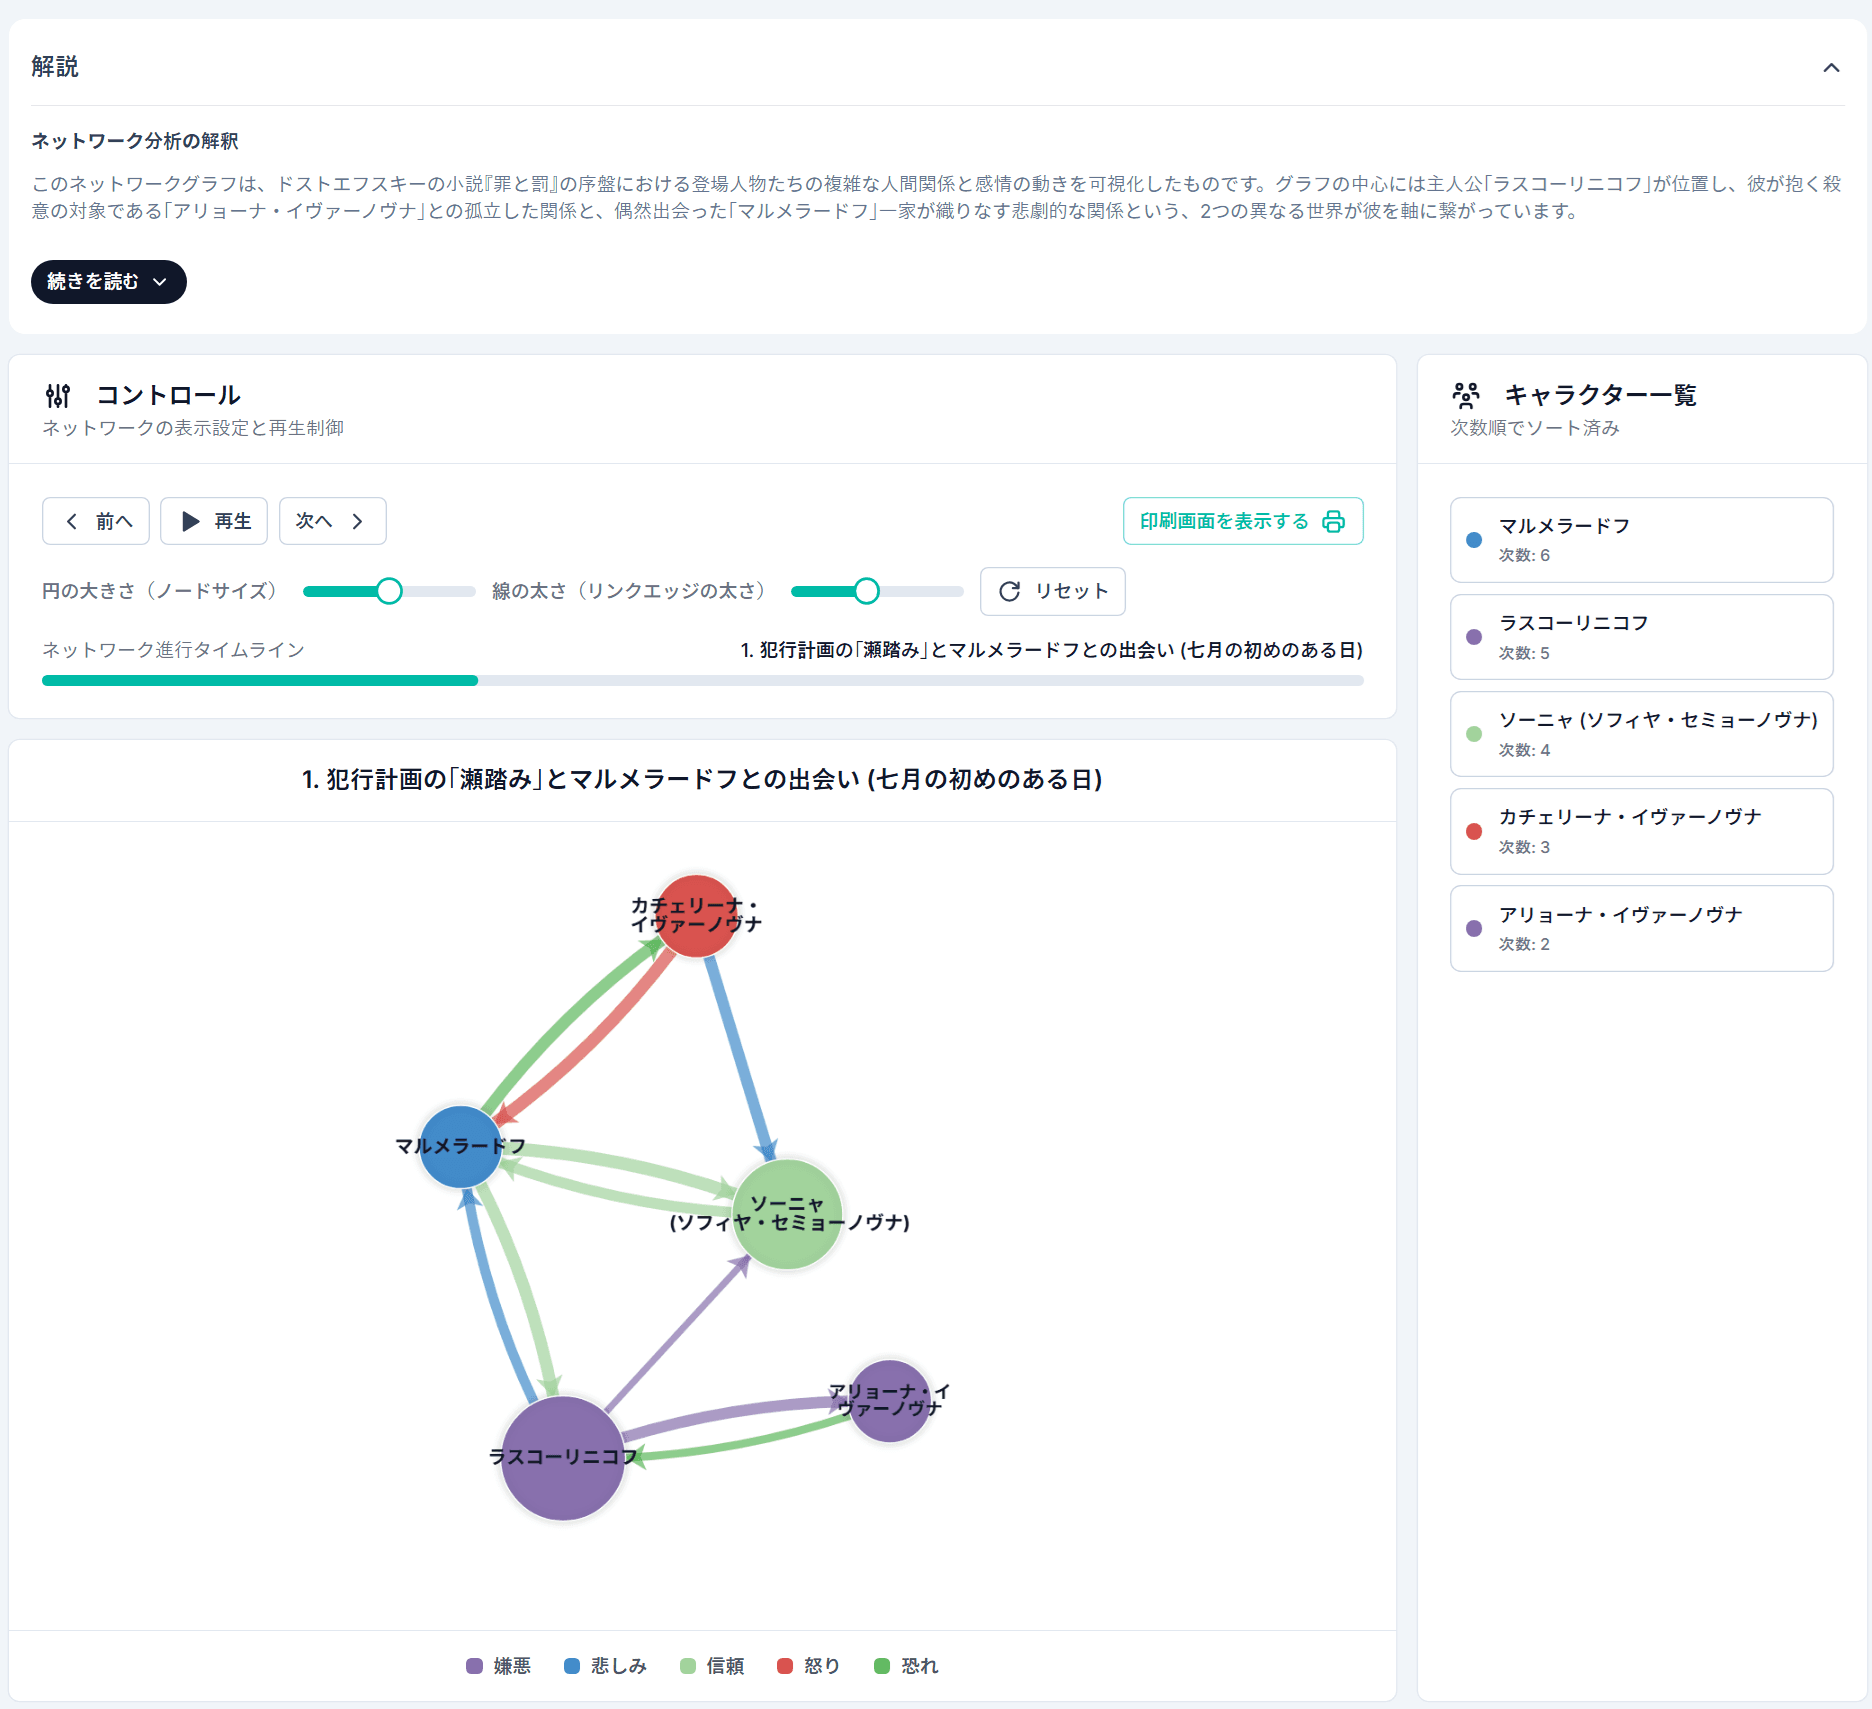The height and width of the screenshot is (1709, 1872).
Task: Click the 信頼 legend swatch
Action: coord(688,1666)
